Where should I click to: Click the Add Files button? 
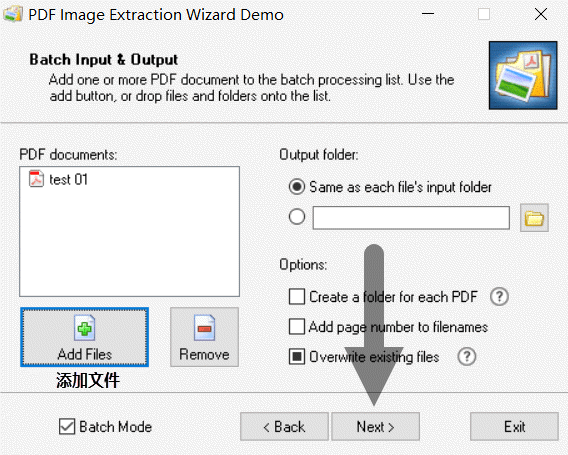[x=84, y=337]
